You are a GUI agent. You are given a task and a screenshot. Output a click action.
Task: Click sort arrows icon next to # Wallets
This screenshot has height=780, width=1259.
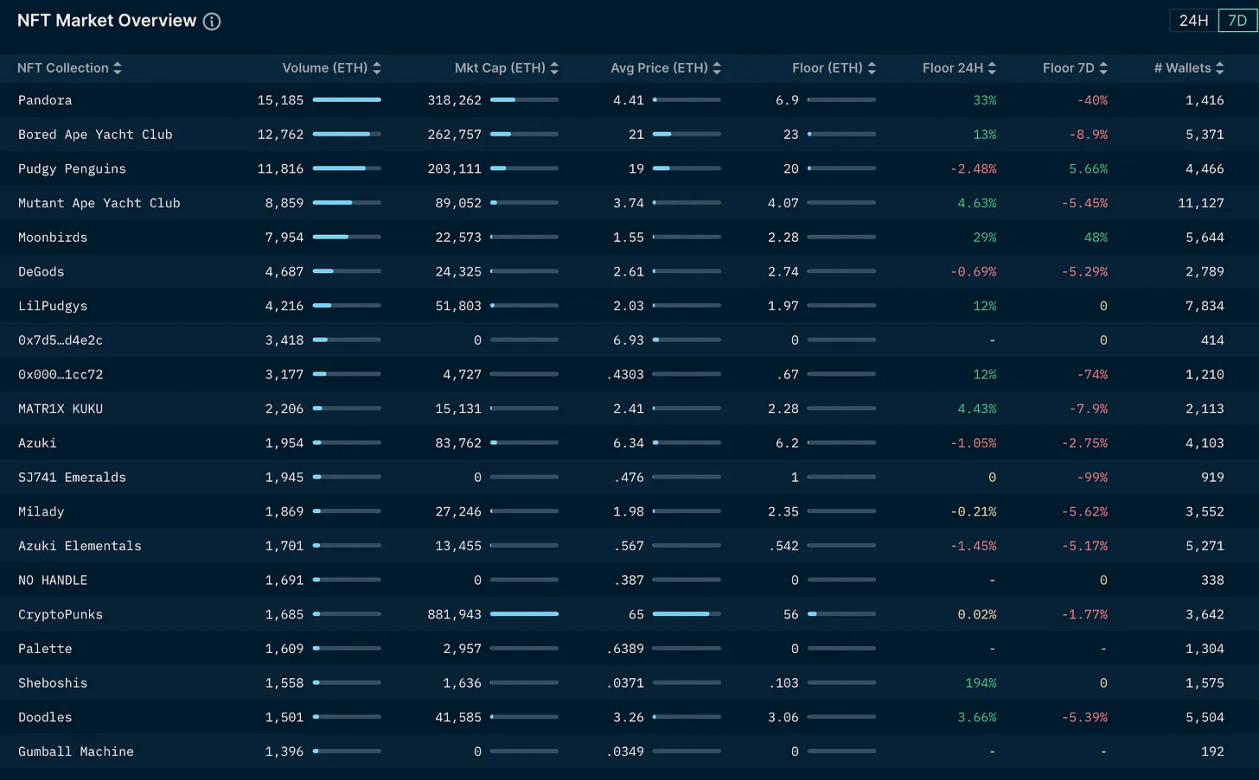tap(1220, 68)
